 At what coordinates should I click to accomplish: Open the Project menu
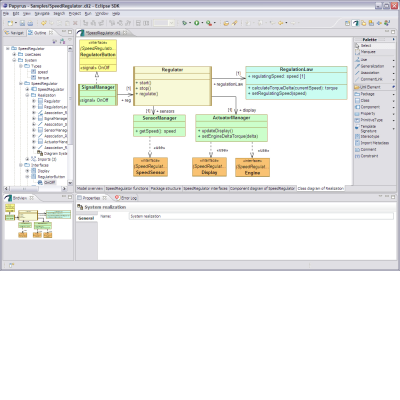[75, 14]
